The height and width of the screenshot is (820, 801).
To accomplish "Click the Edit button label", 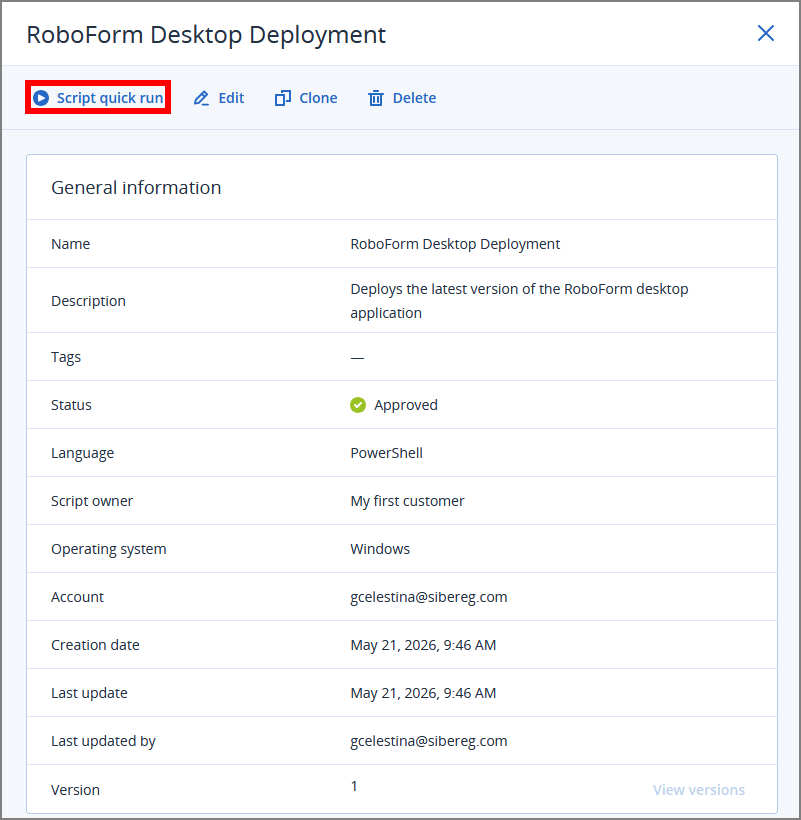I will [231, 98].
